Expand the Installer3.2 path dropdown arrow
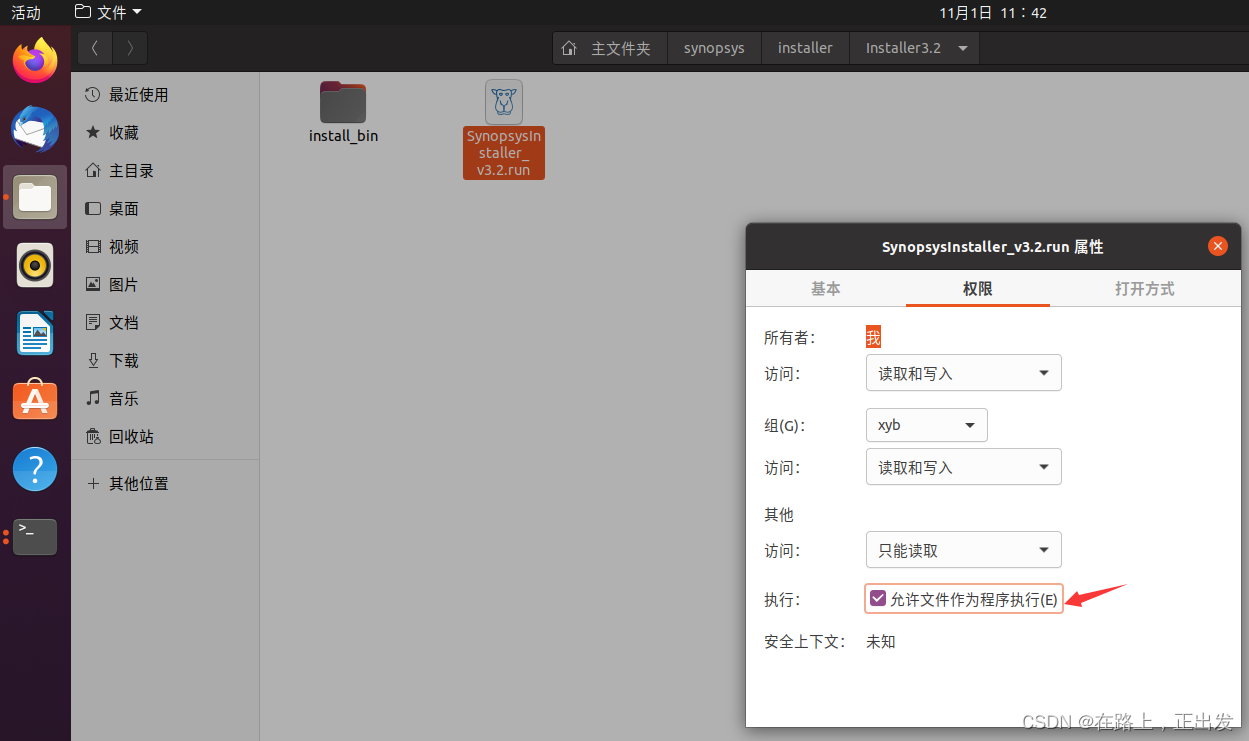 [x=963, y=48]
